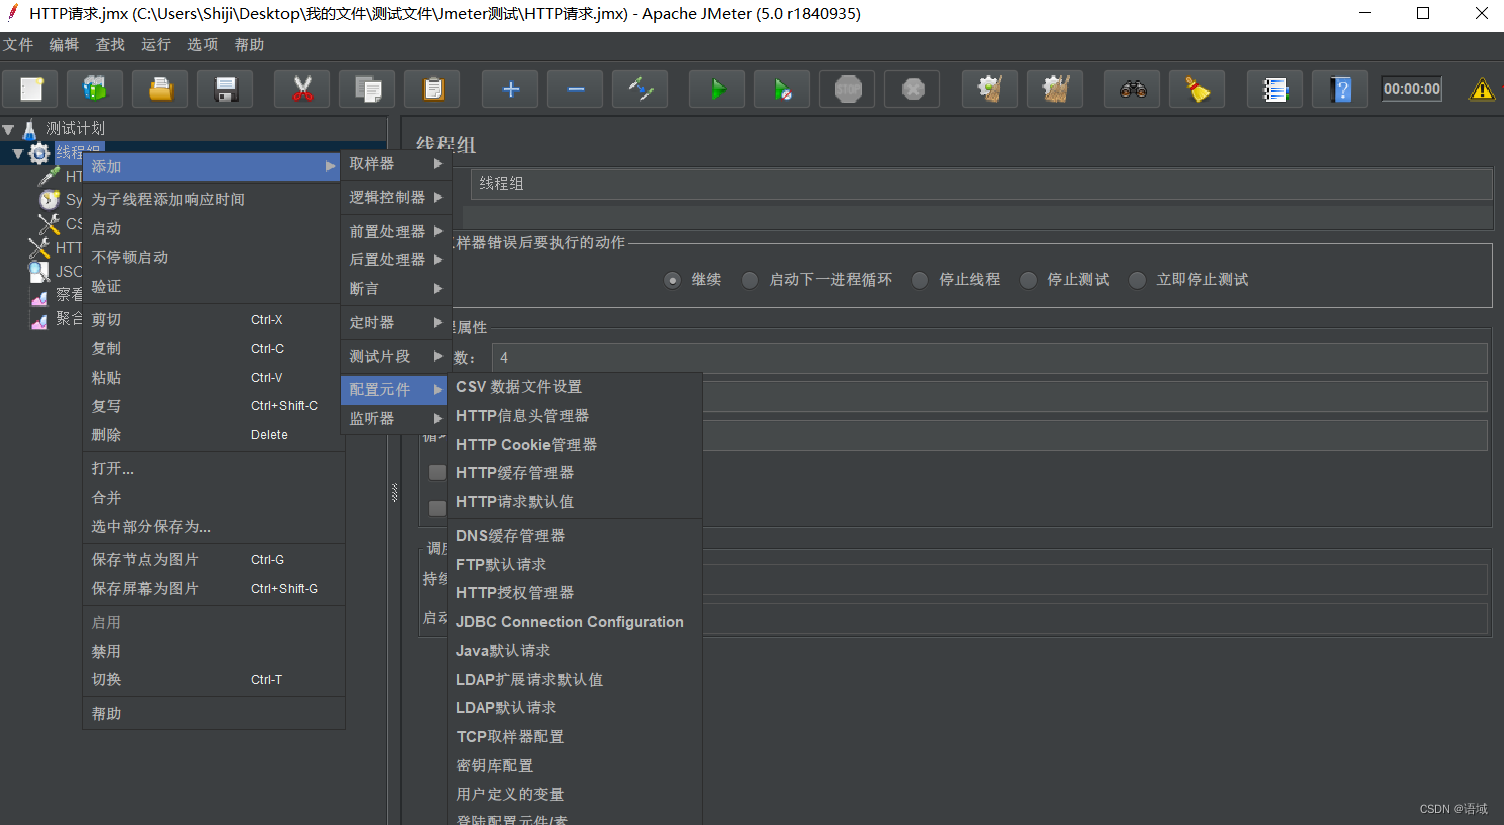1504x825 pixels.
Task: Expand 定时器 submenu
Action: point(396,322)
